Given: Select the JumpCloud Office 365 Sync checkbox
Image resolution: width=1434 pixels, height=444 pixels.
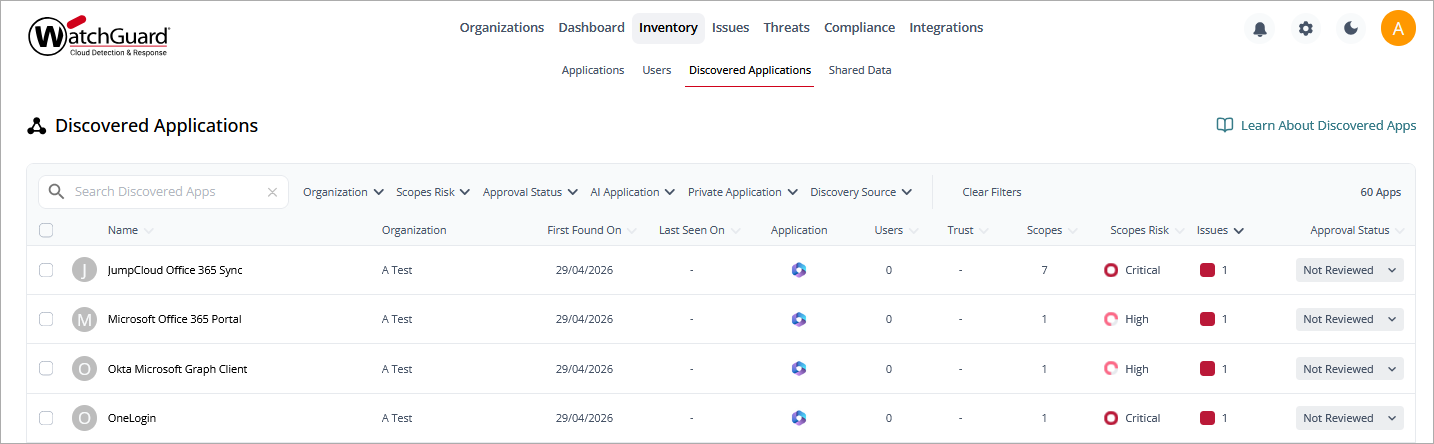Looking at the screenshot, I should (46, 270).
